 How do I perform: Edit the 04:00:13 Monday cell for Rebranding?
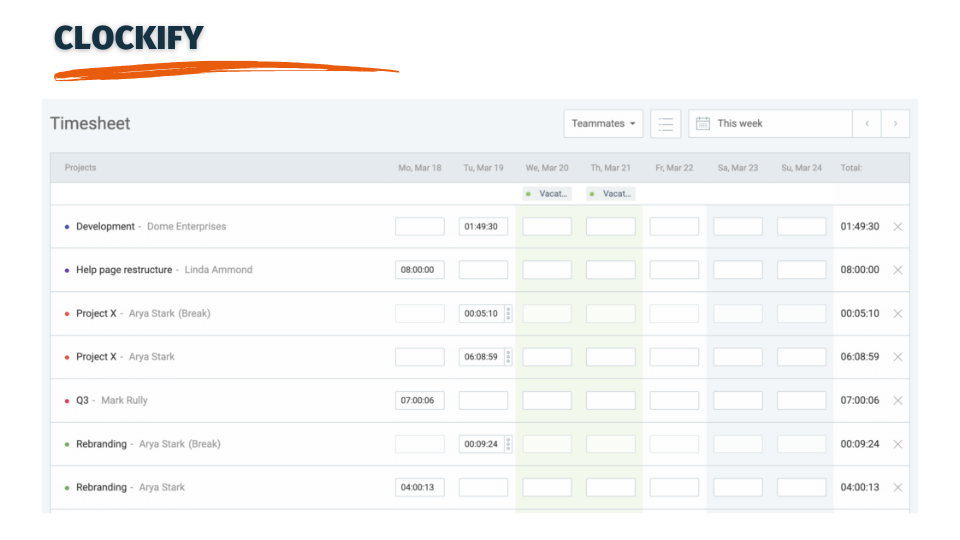[419, 487]
